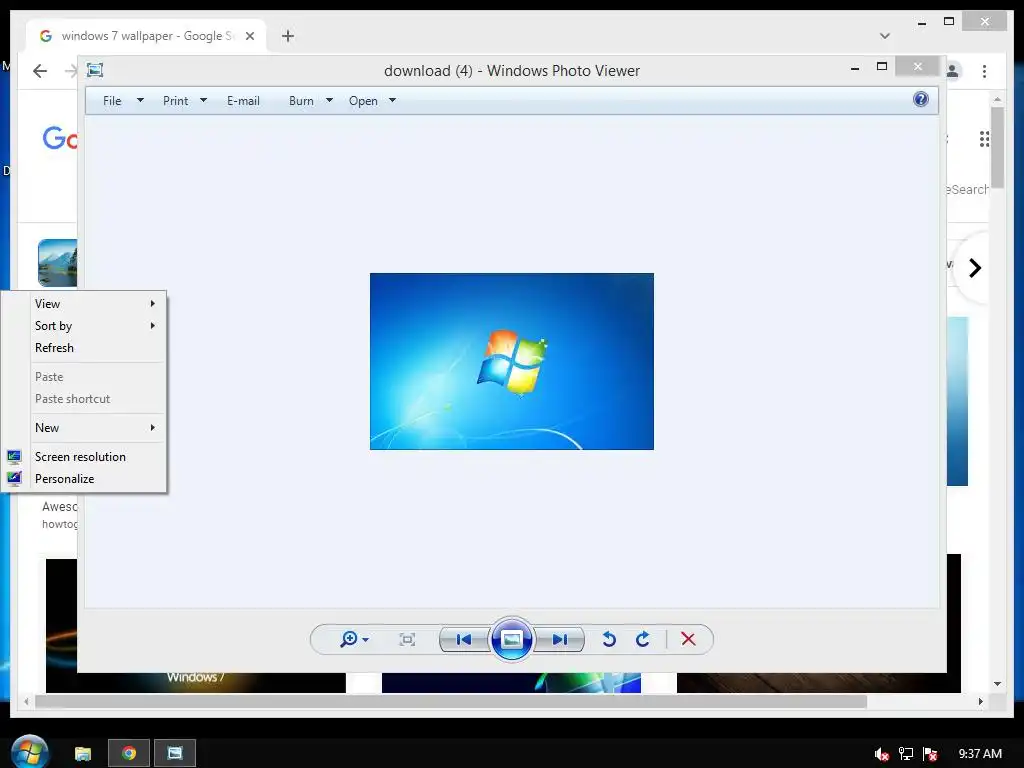Open the File menu in Photo Viewer

point(112,101)
